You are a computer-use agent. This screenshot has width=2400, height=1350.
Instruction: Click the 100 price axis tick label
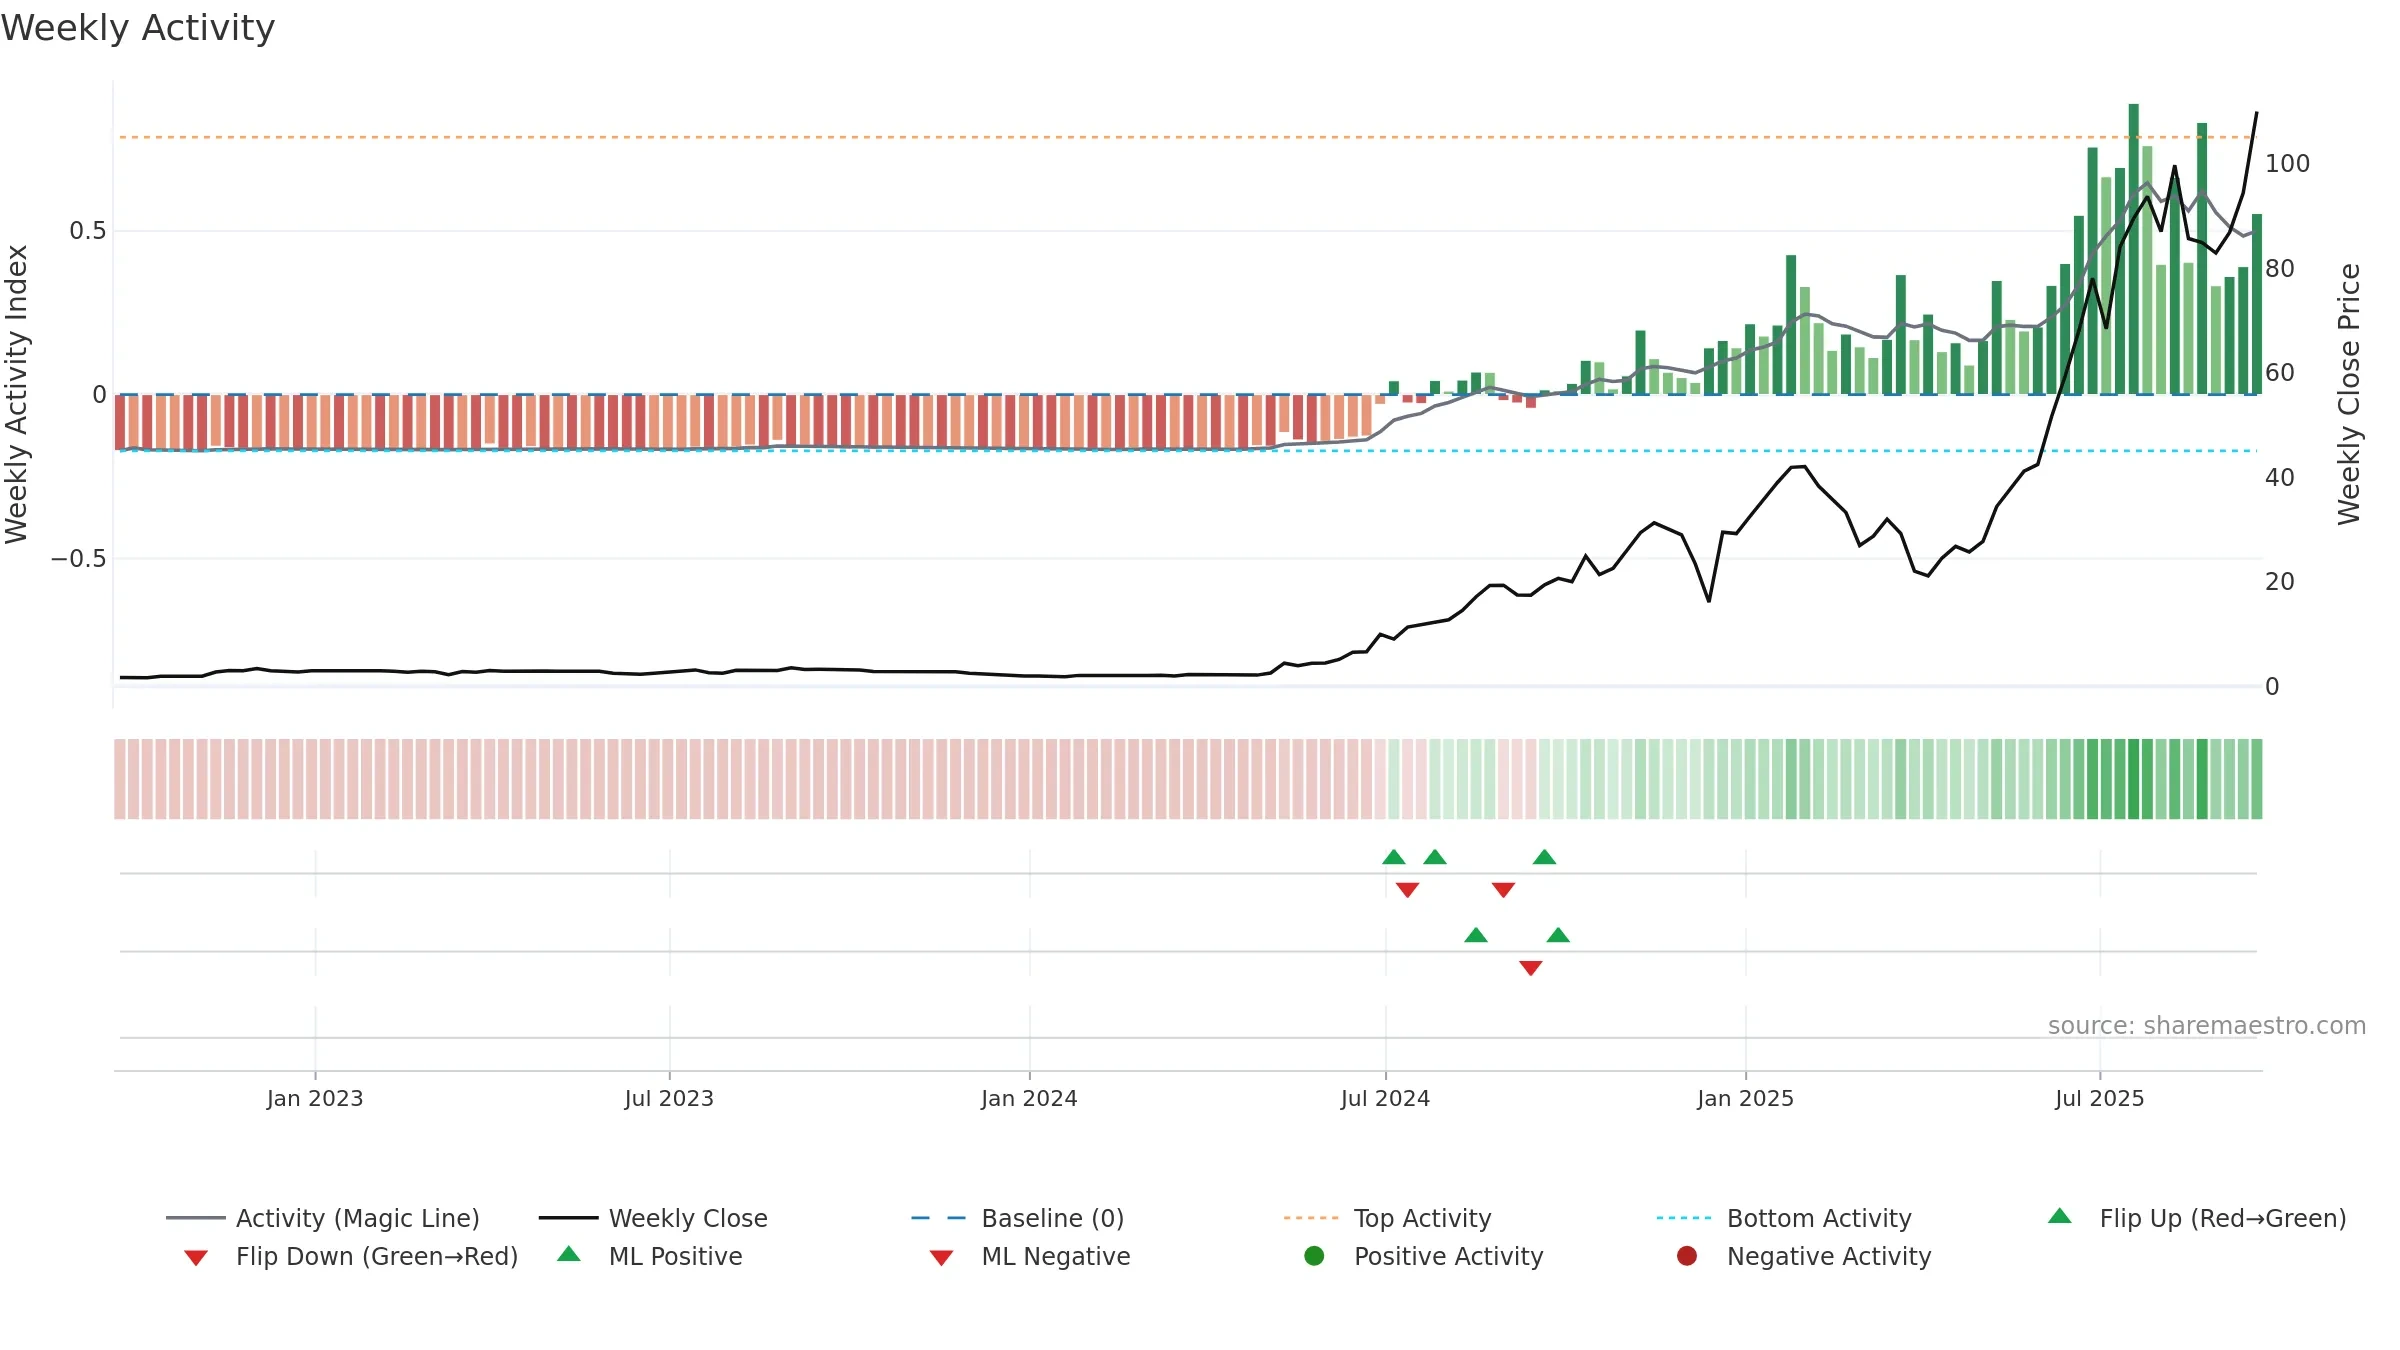click(x=2287, y=163)
